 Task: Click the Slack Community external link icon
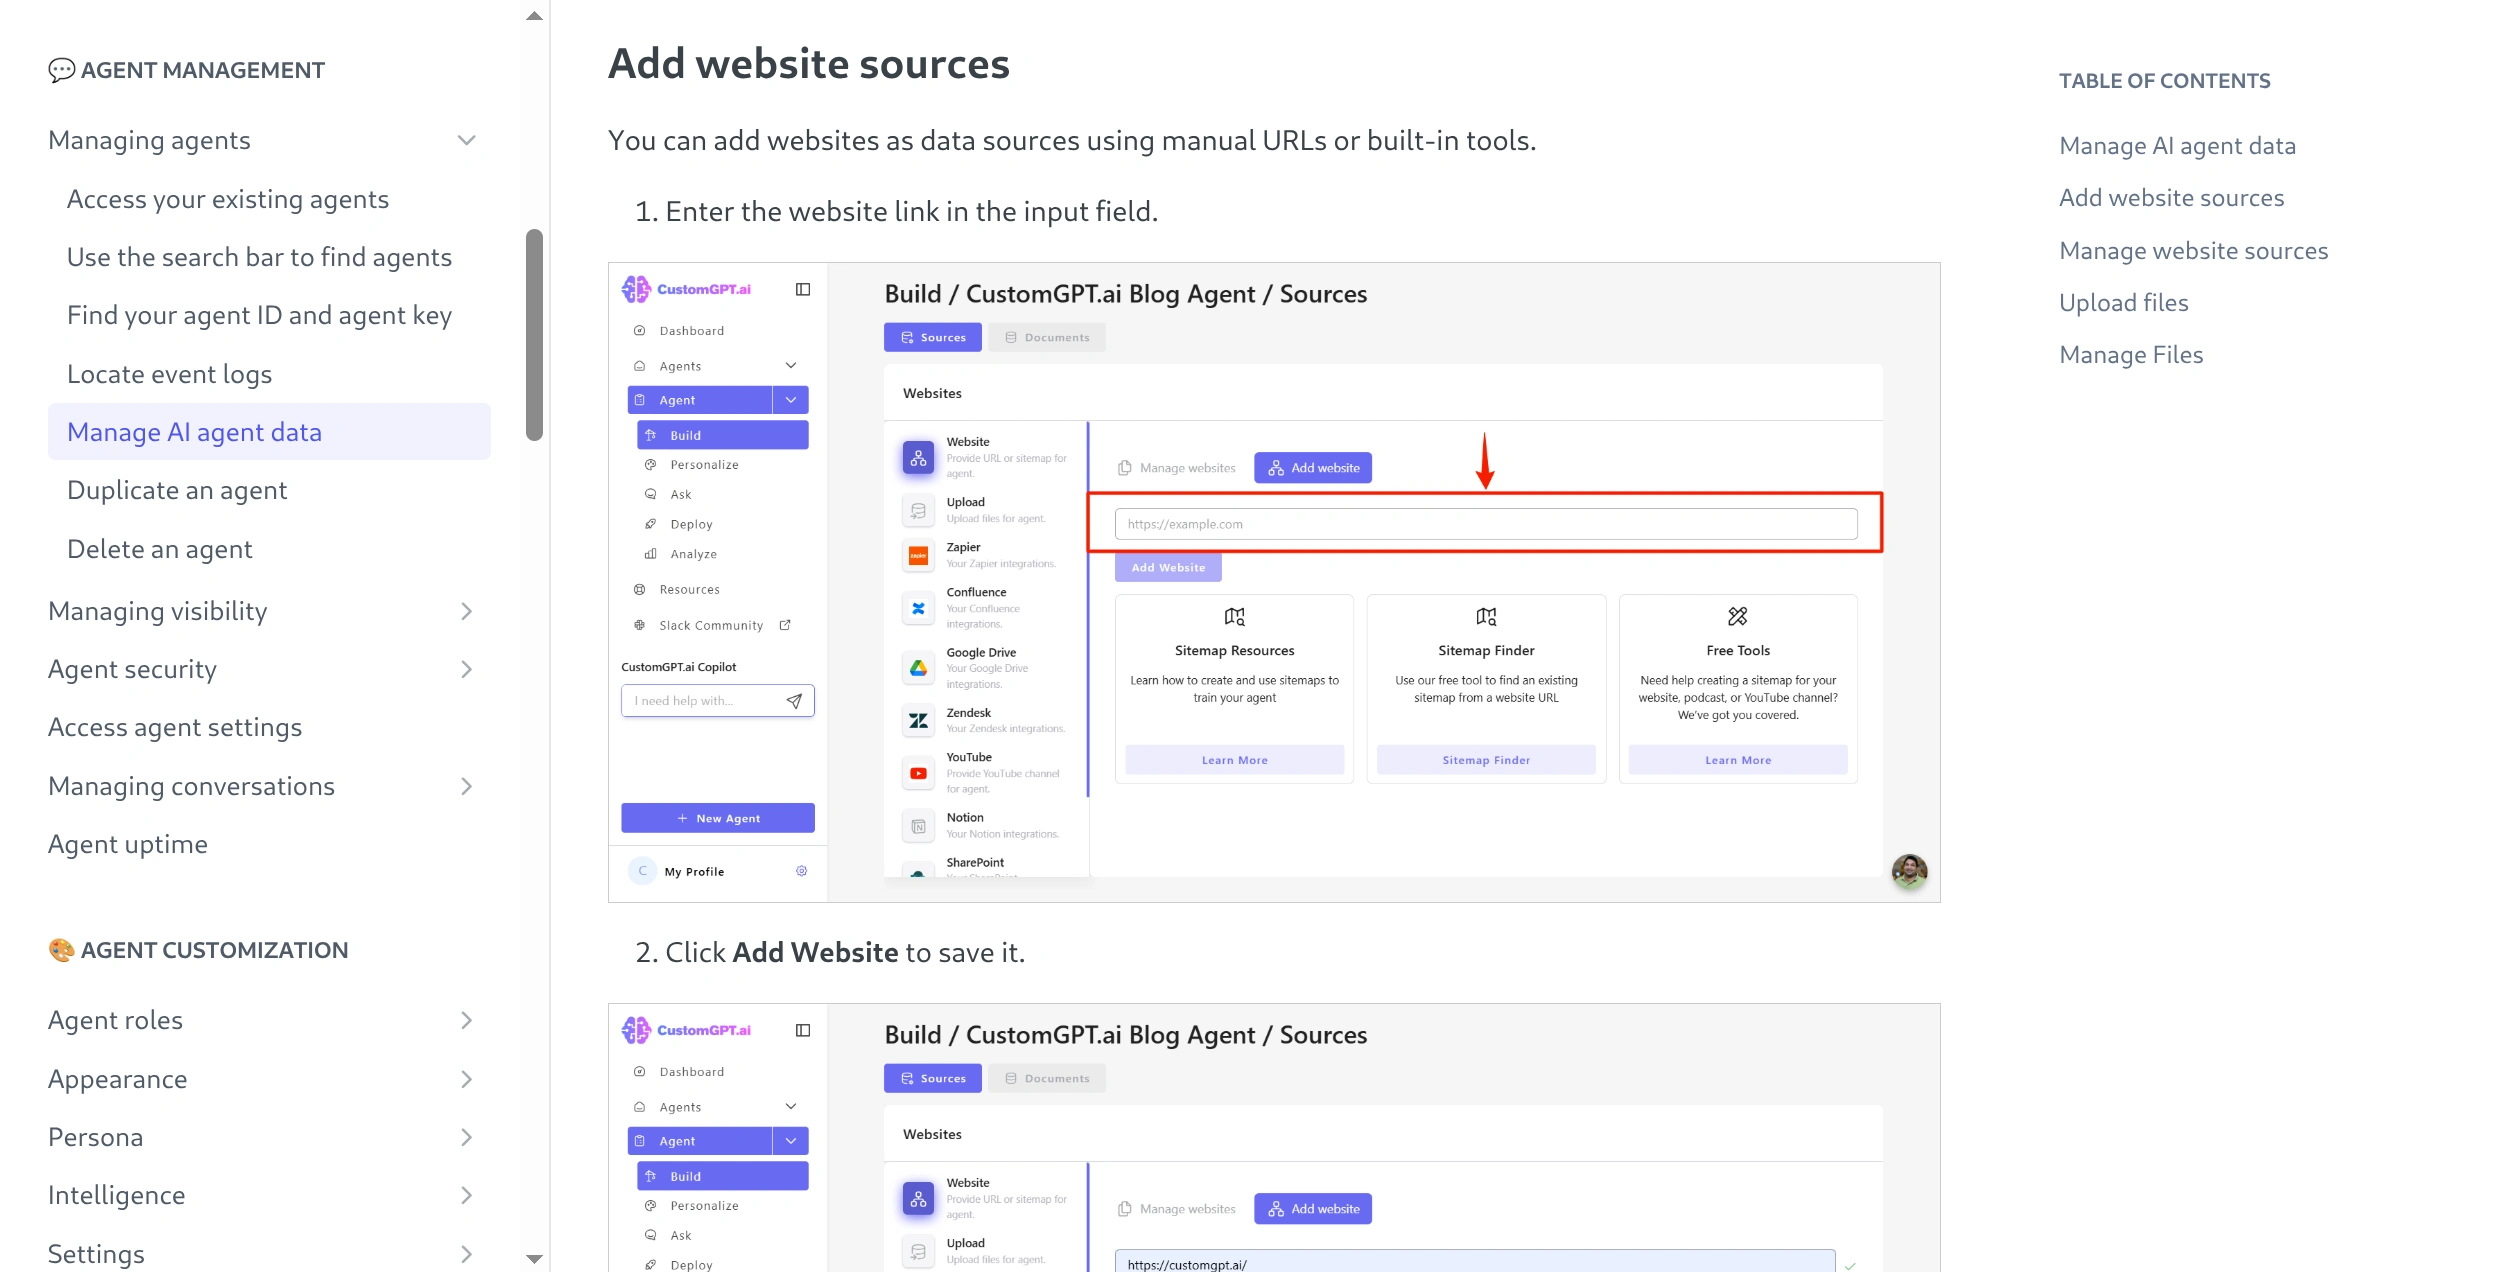click(x=785, y=625)
